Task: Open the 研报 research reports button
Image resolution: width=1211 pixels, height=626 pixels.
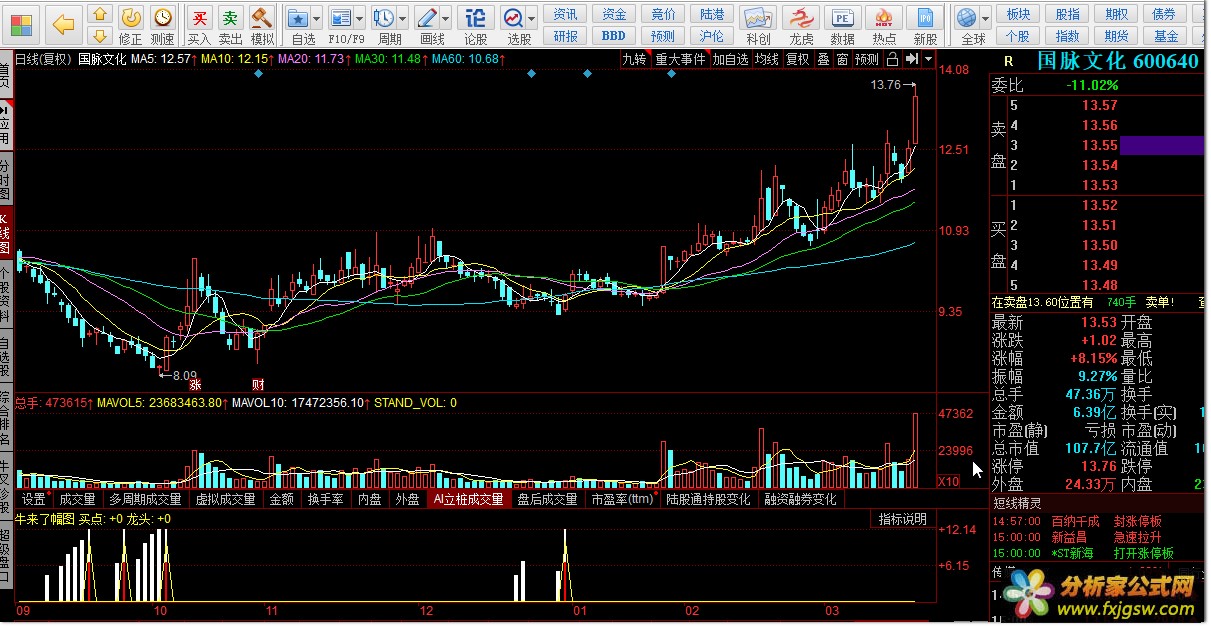Action: [x=566, y=36]
